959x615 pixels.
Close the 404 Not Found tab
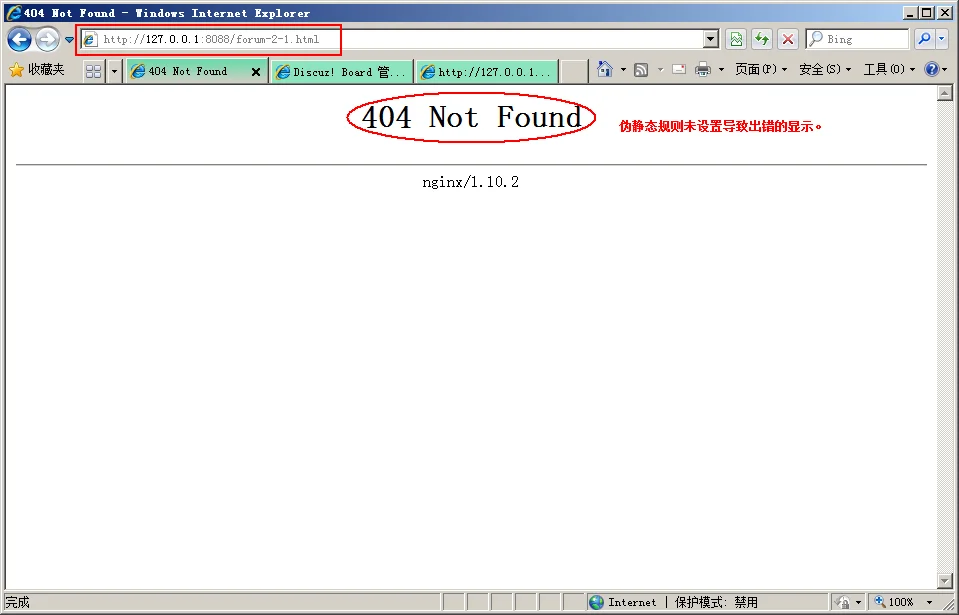coord(256,72)
